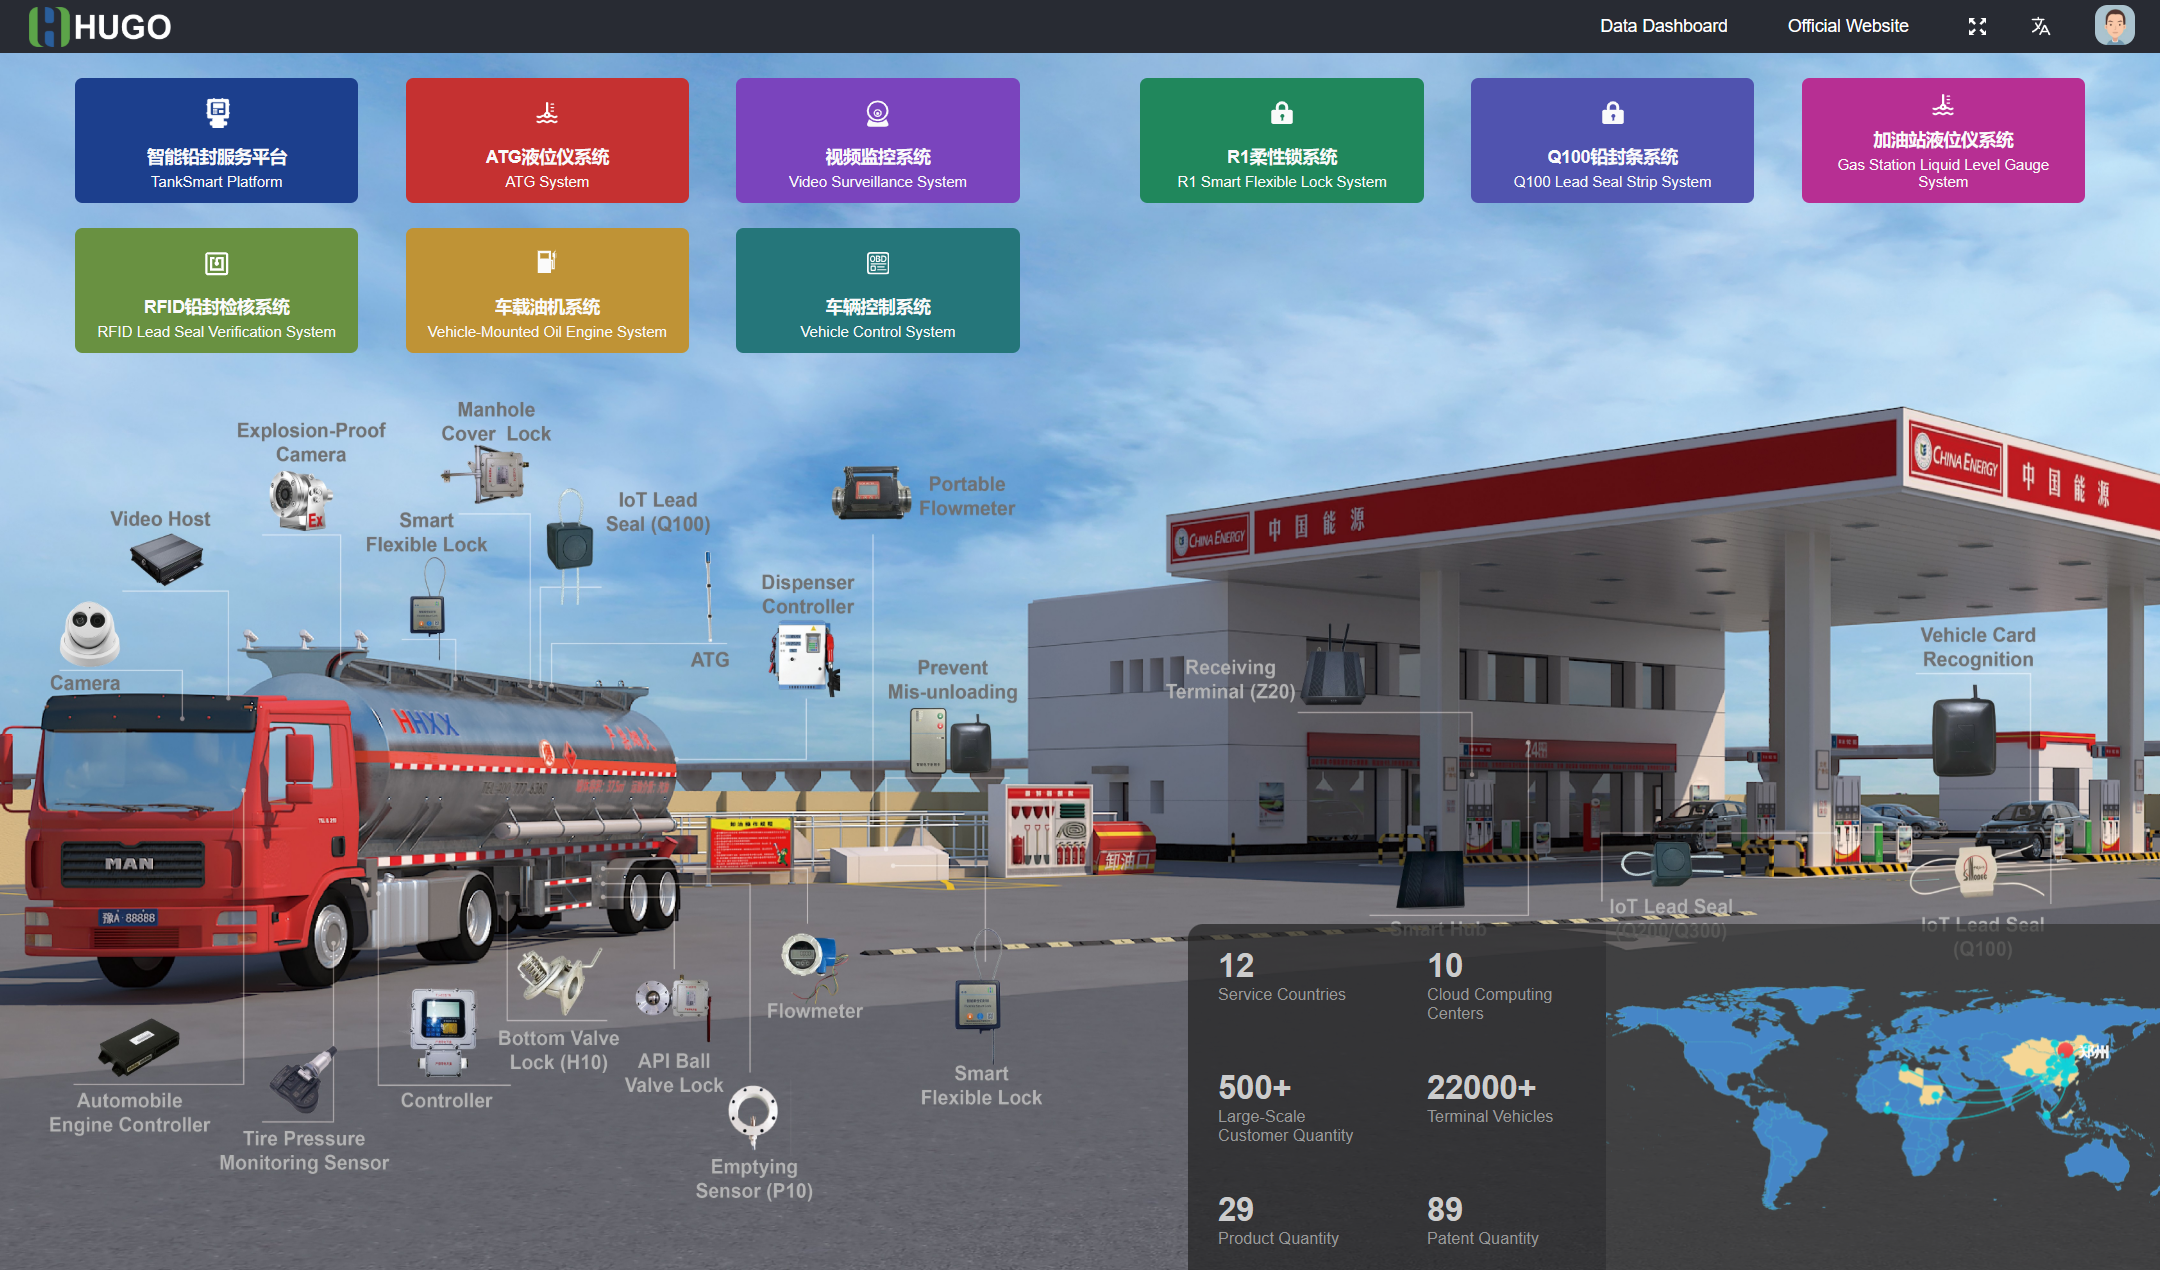Click the Manhole Cover Lock device image
Screen dimensions: 2160x1270
click(x=488, y=474)
